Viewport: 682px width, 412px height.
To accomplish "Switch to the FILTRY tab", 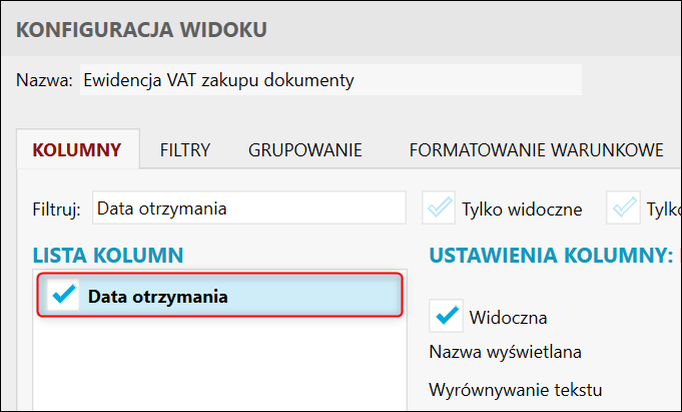I will (185, 151).
